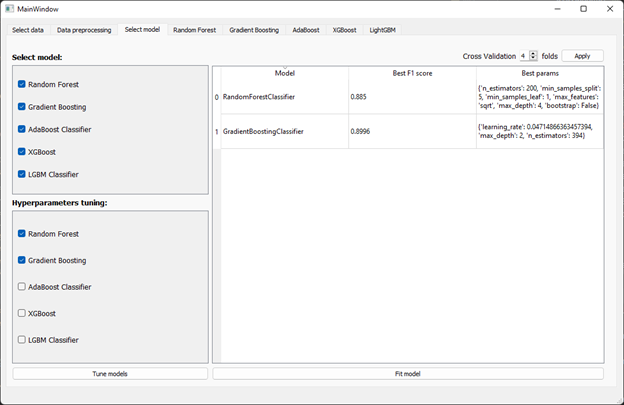Image resolution: width=624 pixels, height=405 pixels.
Task: Select row header 1 in results table
Action: pos(217,132)
